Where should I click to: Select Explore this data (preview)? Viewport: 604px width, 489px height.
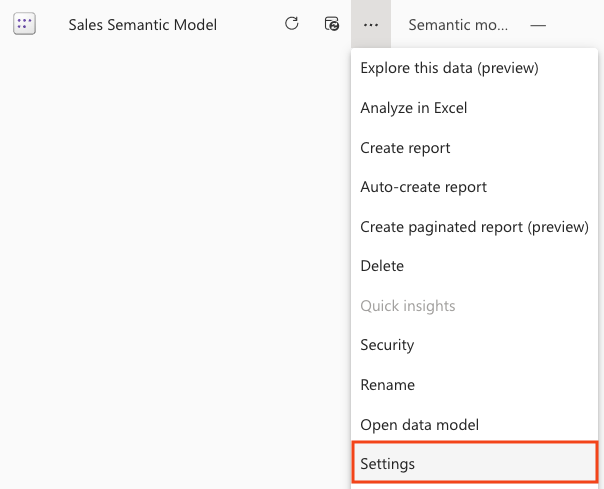(474, 68)
